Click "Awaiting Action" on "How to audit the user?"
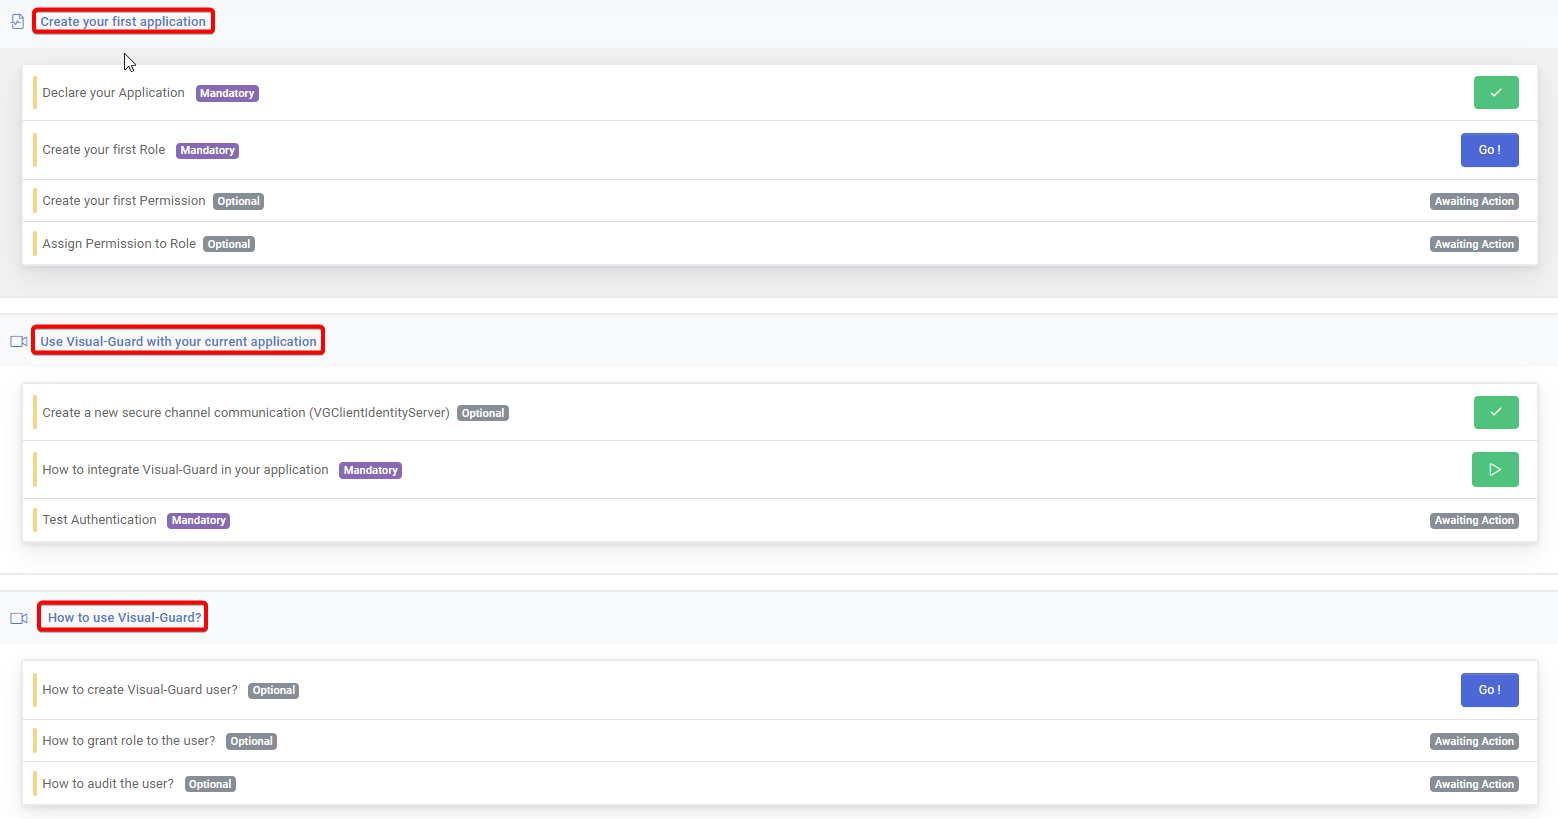This screenshot has height=819, width=1558. pyautogui.click(x=1474, y=783)
